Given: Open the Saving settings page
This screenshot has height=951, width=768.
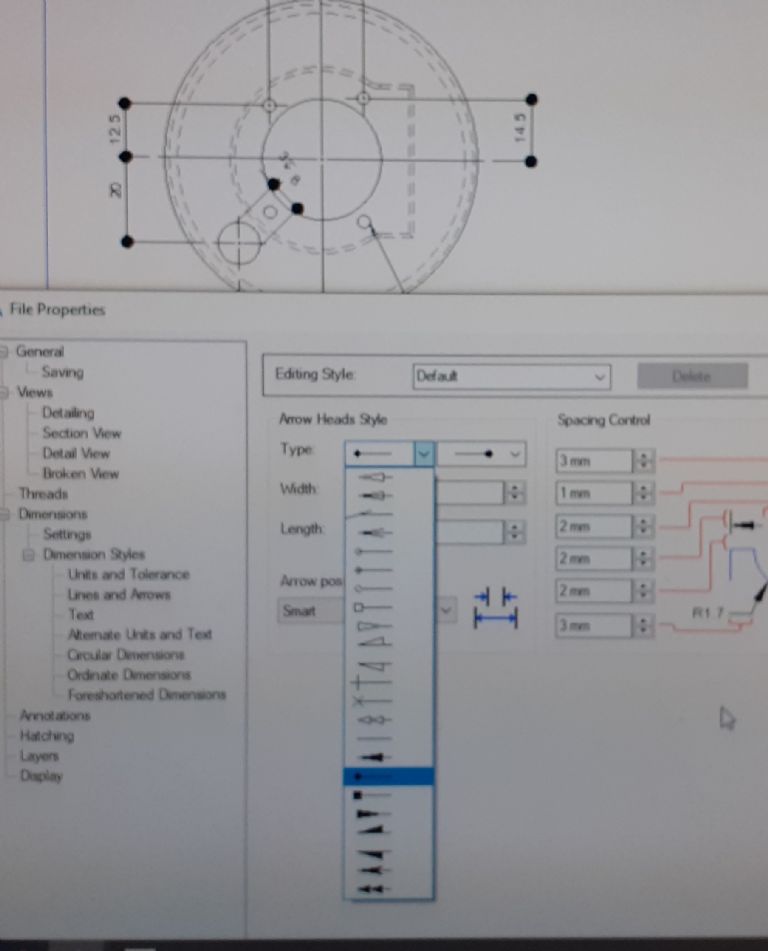Looking at the screenshot, I should (62, 372).
